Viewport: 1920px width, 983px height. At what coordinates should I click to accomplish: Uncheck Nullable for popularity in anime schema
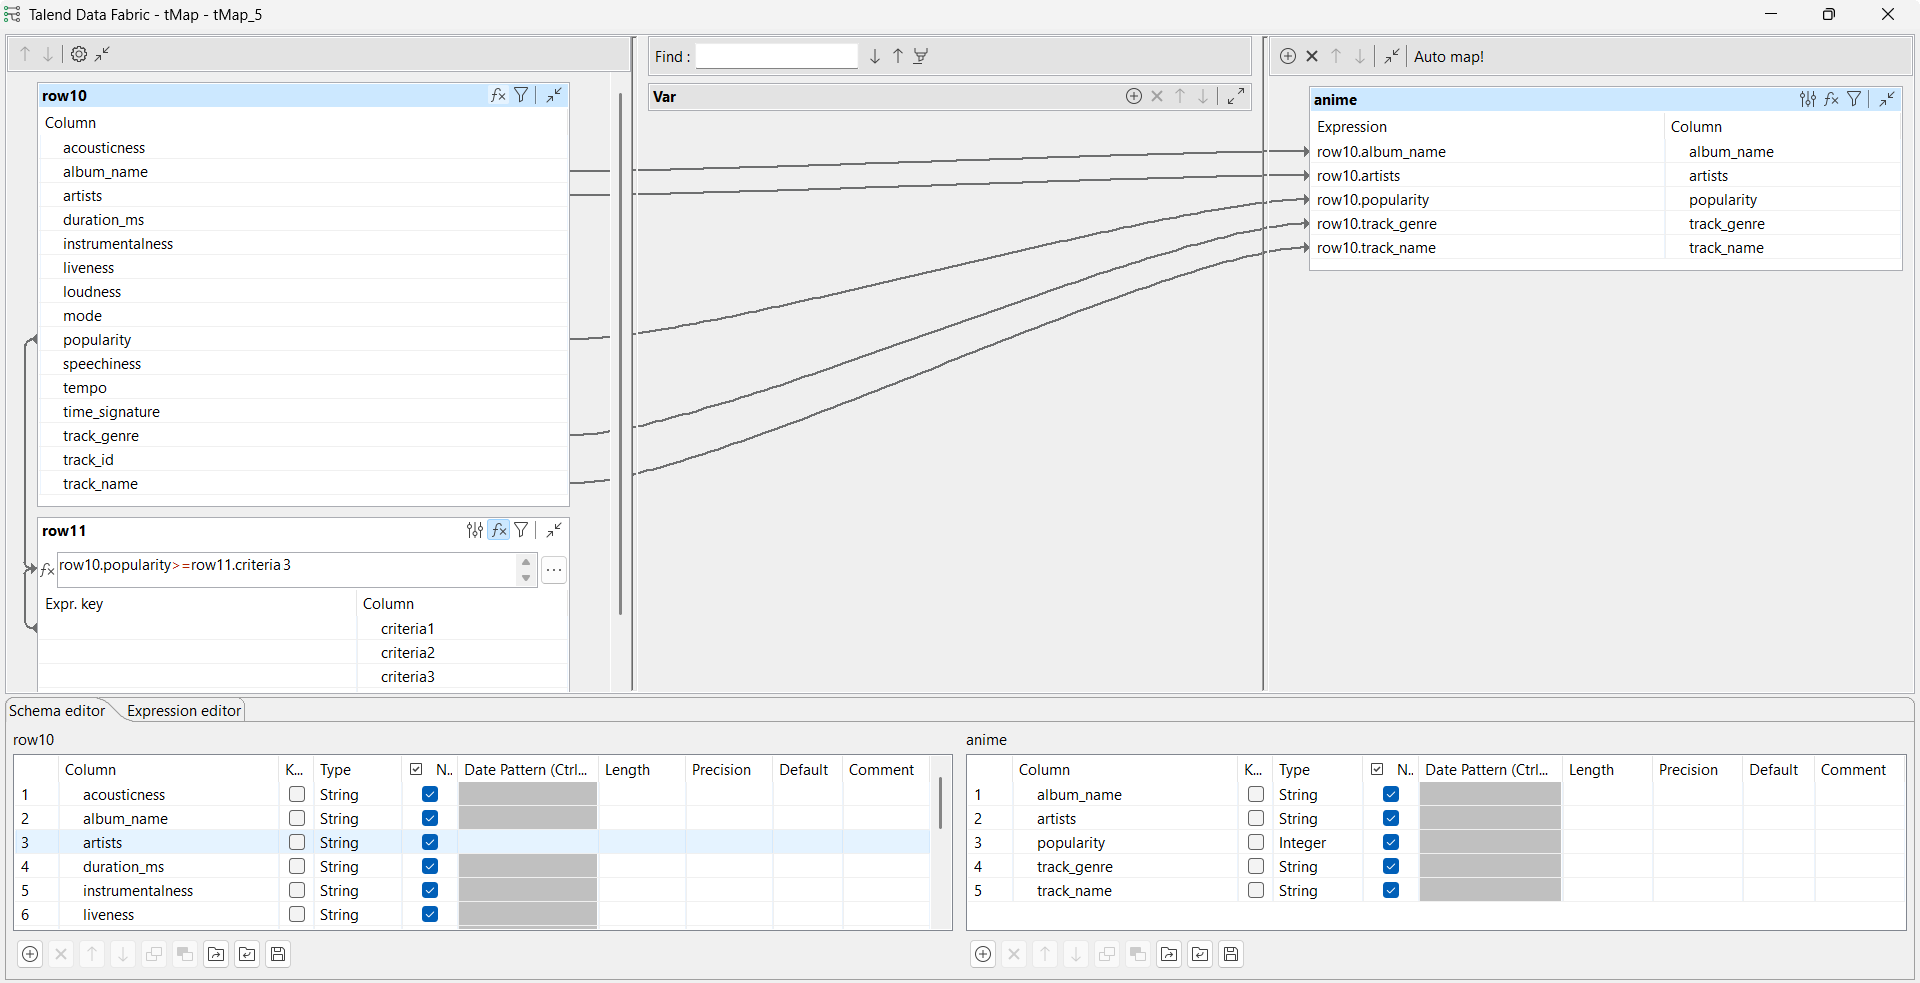(x=1390, y=842)
